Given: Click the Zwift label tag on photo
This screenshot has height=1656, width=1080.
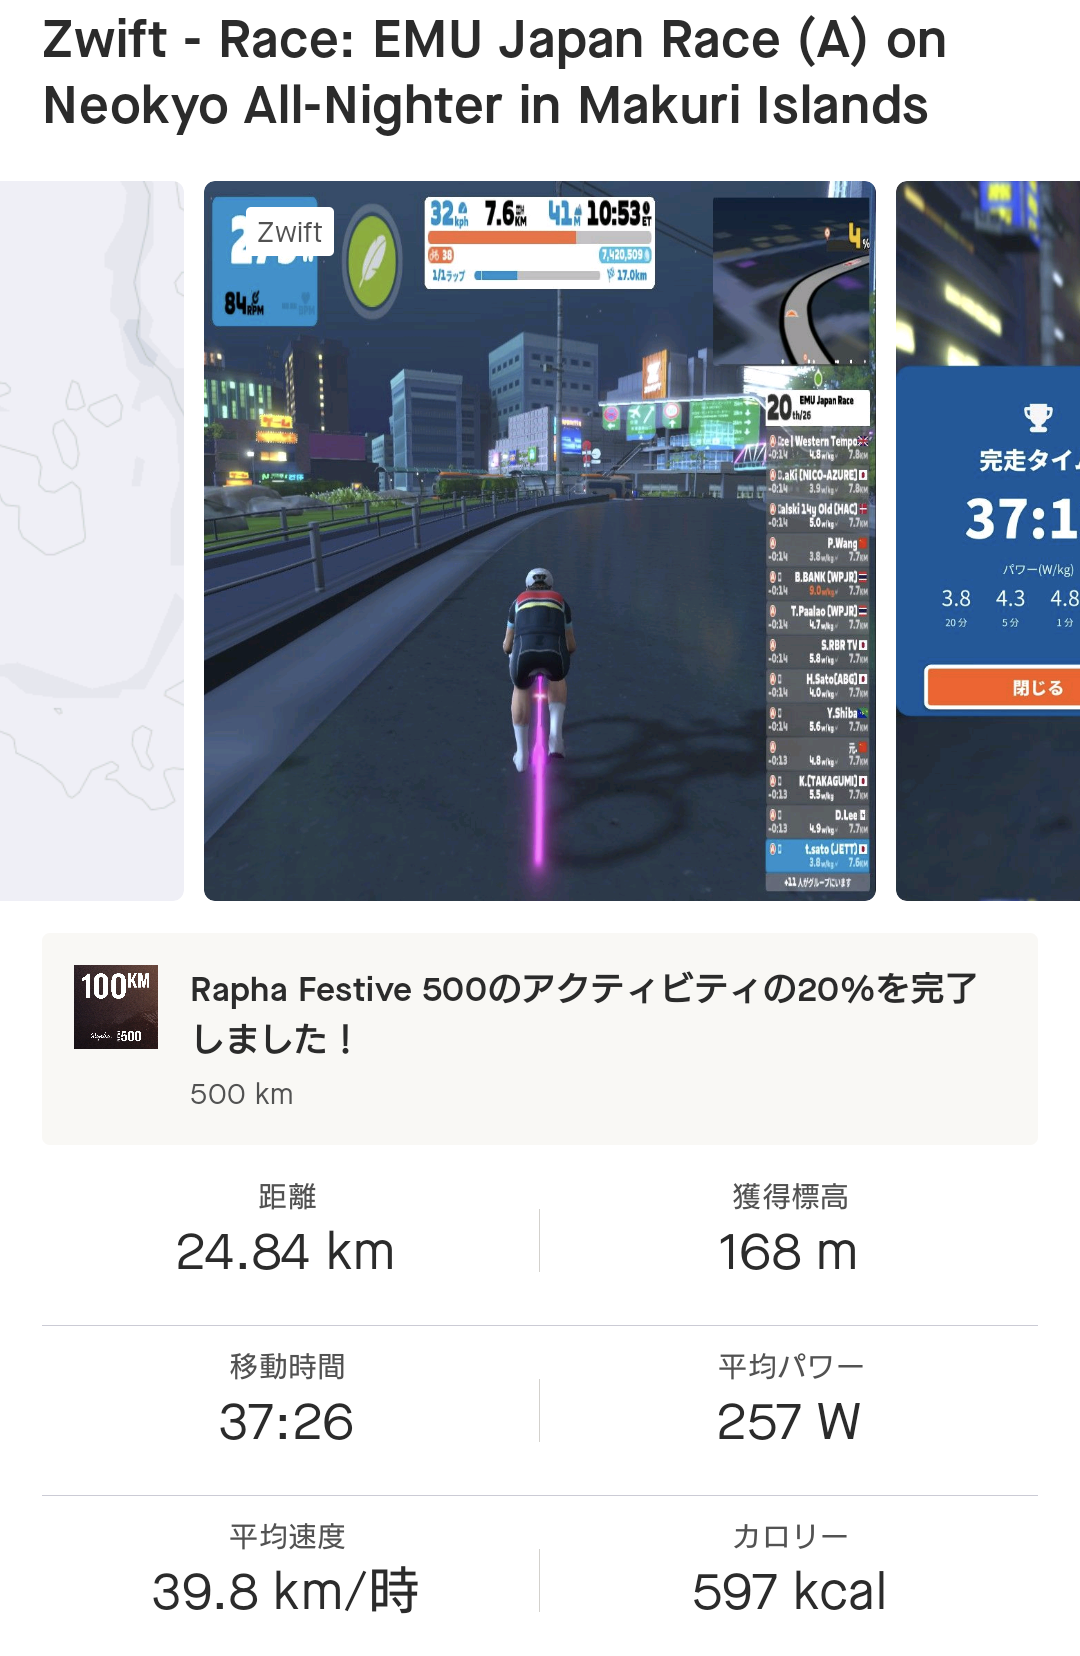Looking at the screenshot, I should pyautogui.click(x=289, y=232).
